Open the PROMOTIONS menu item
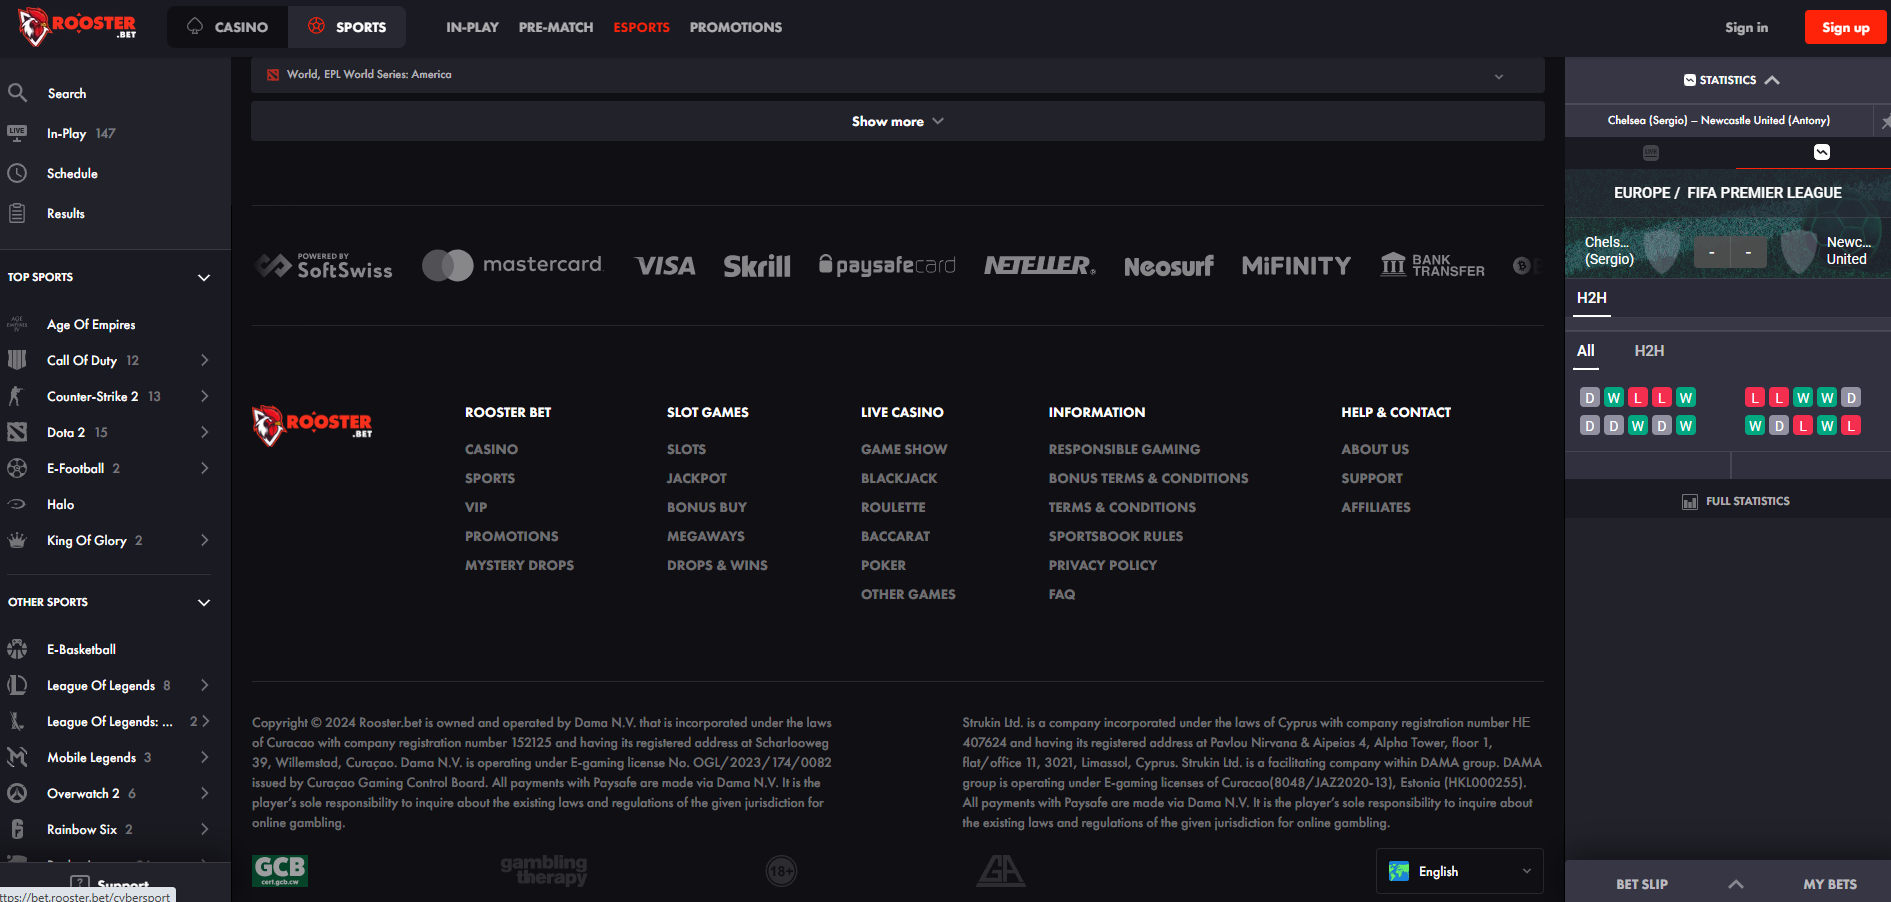Viewport: 1891px width, 902px height. 736,27
